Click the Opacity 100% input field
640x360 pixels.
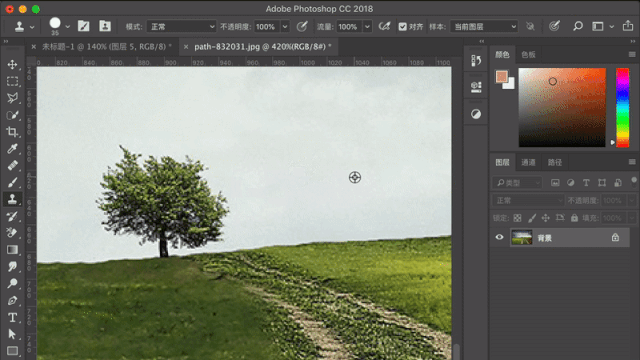[267, 27]
